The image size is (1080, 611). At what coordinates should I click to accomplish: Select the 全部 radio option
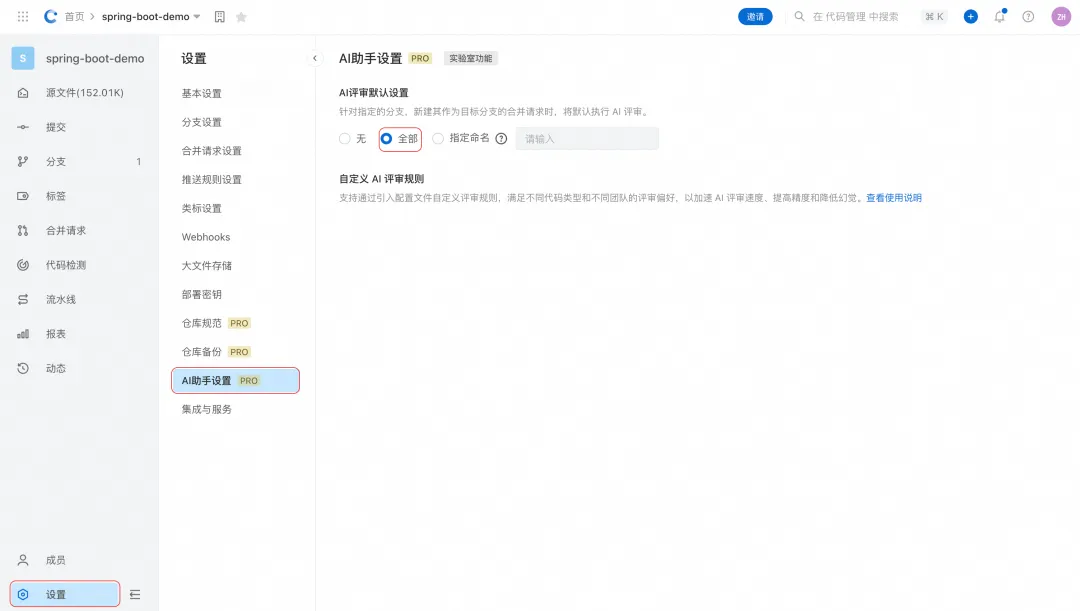(386, 138)
